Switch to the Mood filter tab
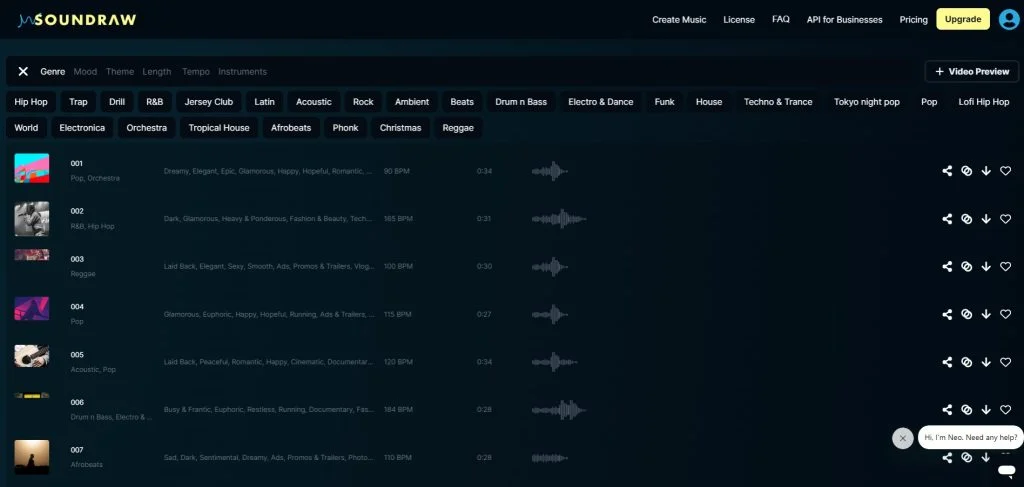 (x=85, y=71)
